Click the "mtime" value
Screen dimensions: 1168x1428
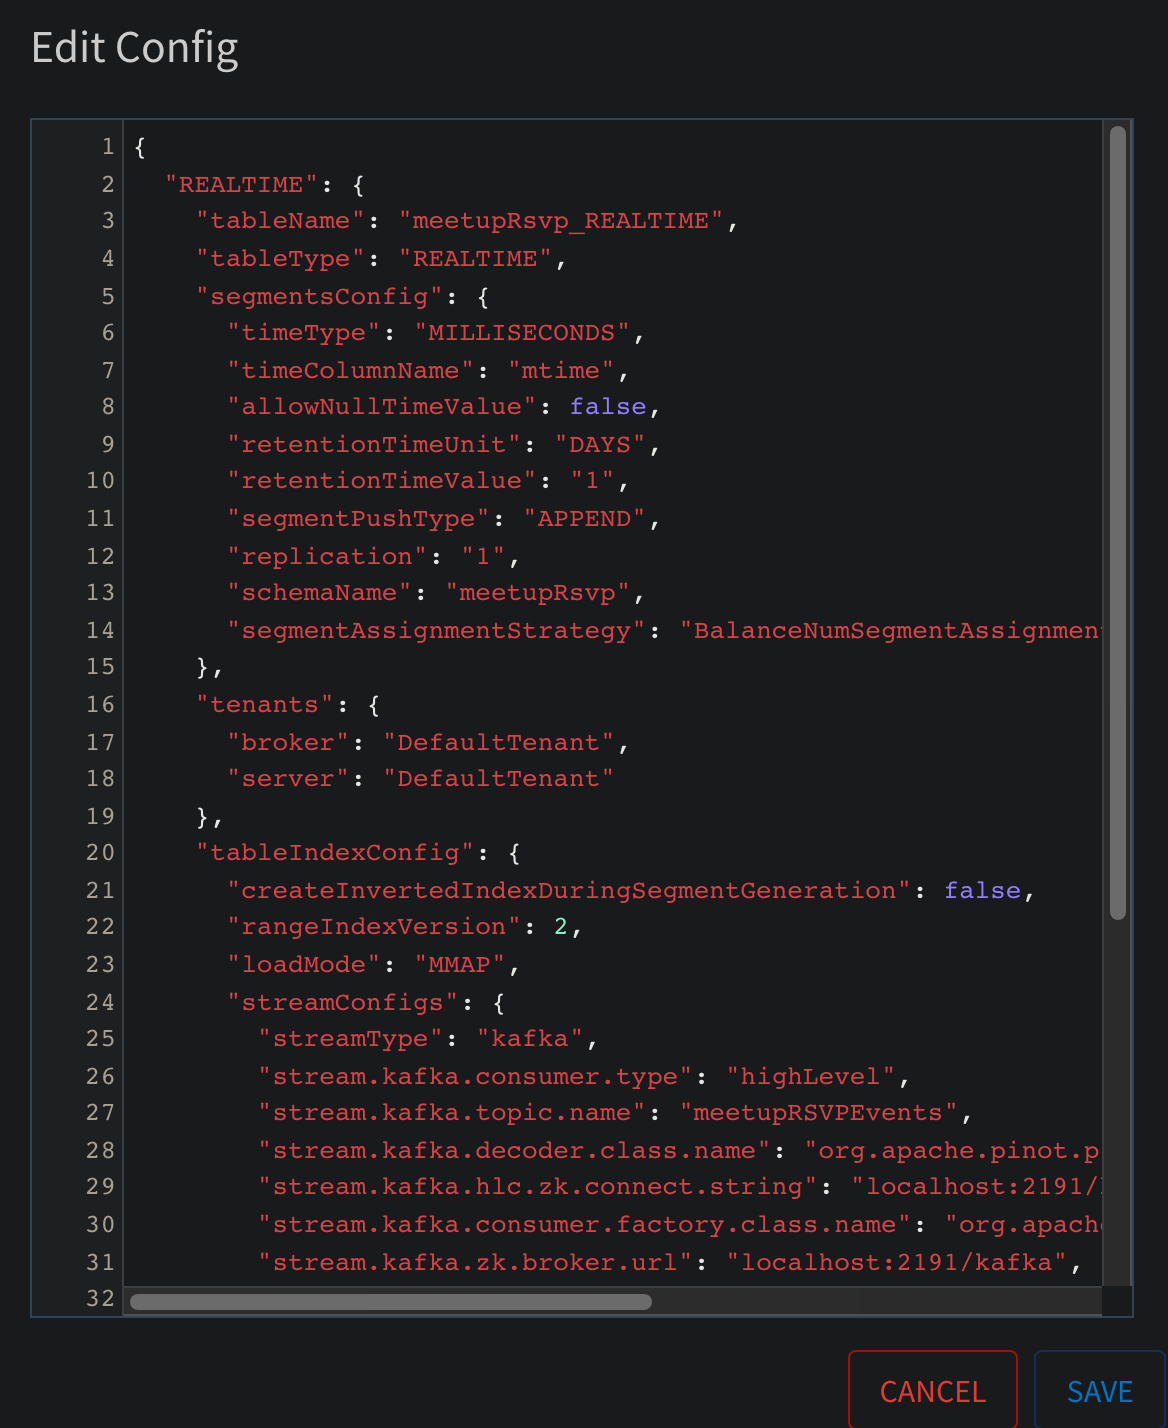(x=561, y=371)
